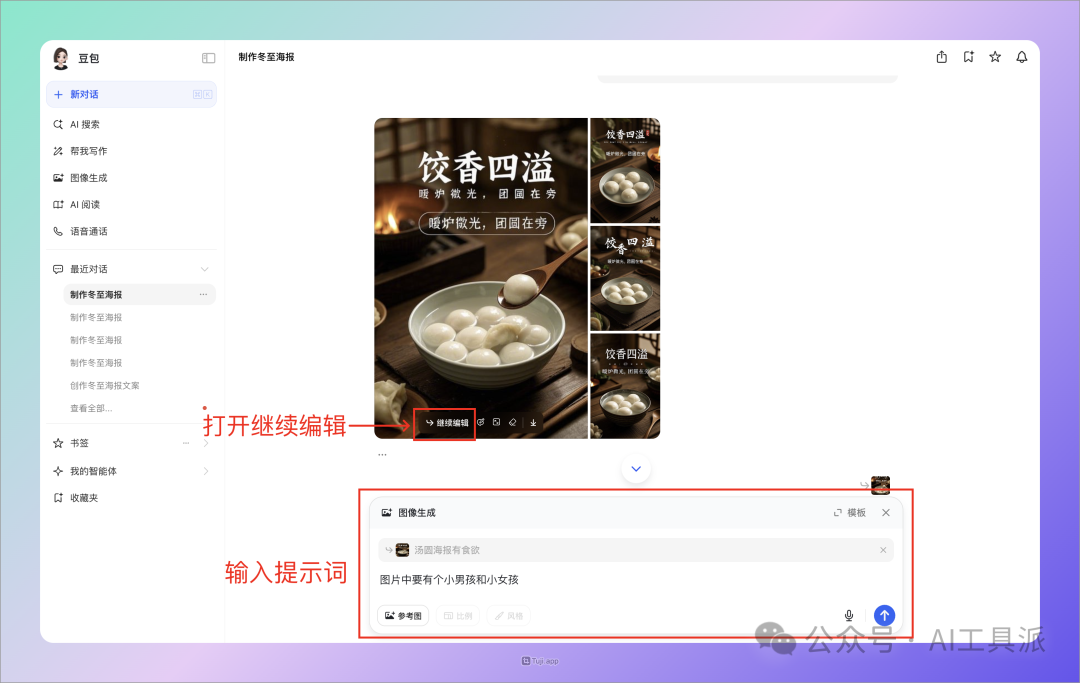The height and width of the screenshot is (683, 1080).
Task: Expand the 我的智能体 arrow
Action: click(206, 472)
